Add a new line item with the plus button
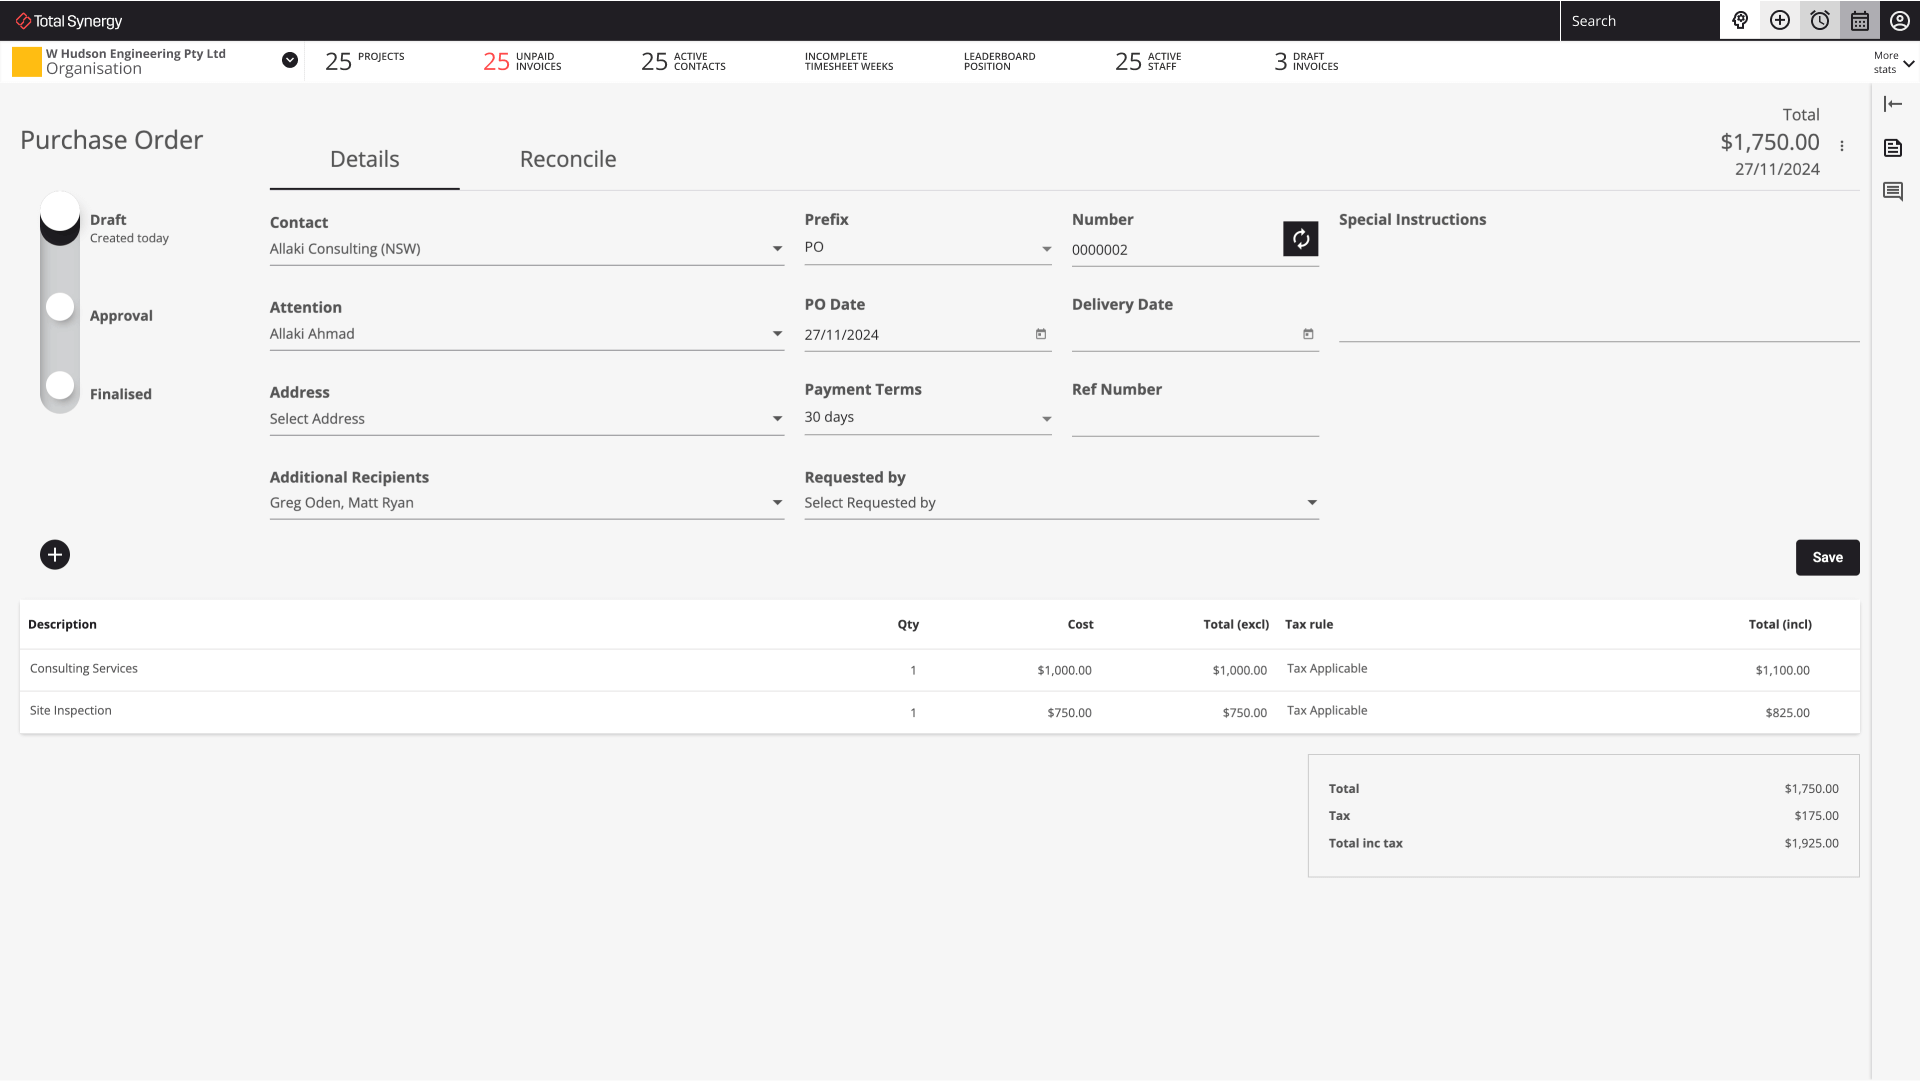1920x1081 pixels. [x=54, y=554]
